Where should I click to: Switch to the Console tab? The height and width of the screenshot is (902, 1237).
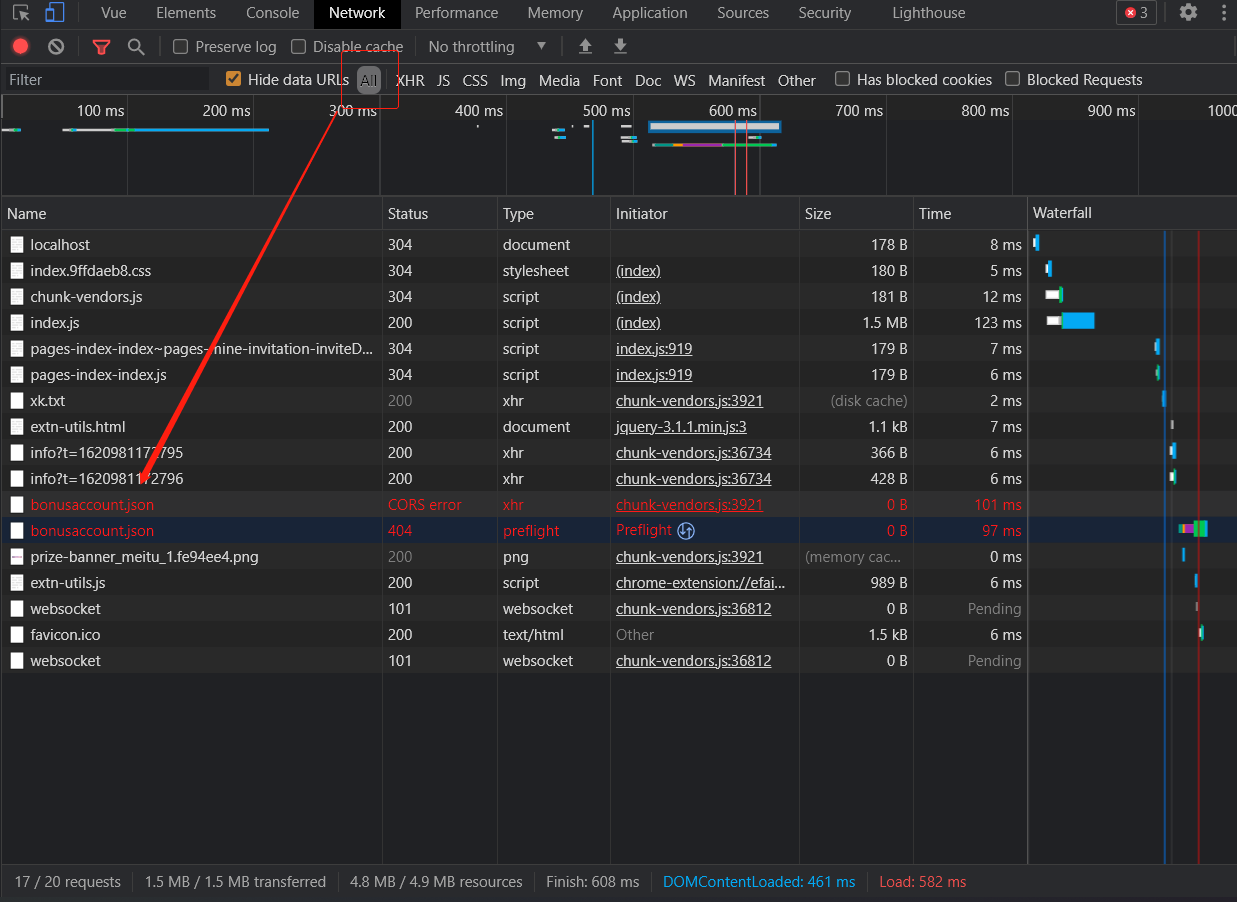(x=273, y=13)
